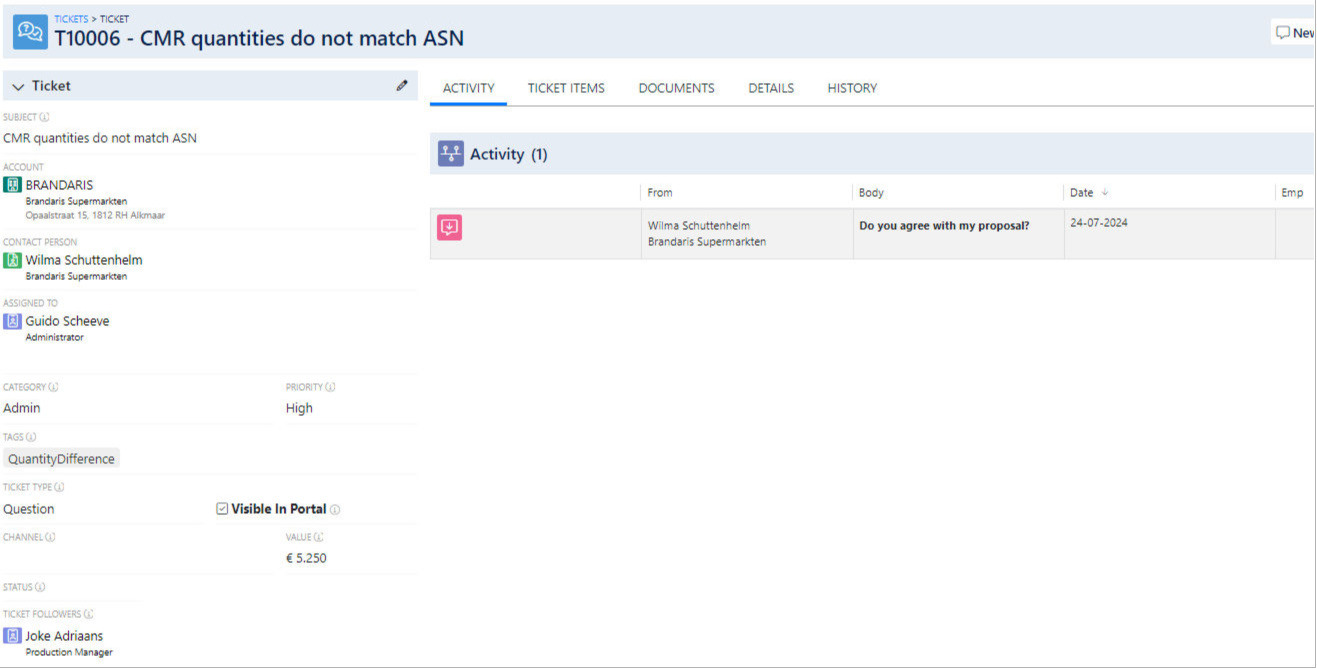1317x669 pixels.
Task: Switch to the Ticket Items tab
Action: 566,88
